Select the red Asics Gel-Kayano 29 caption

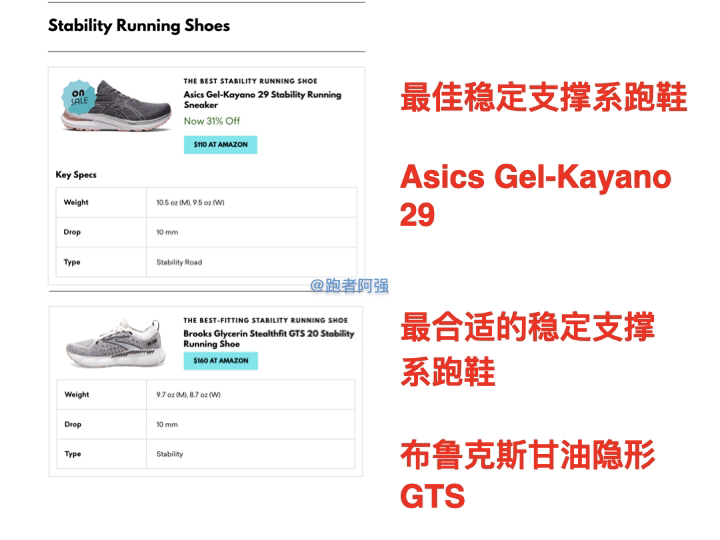pyautogui.click(x=536, y=195)
